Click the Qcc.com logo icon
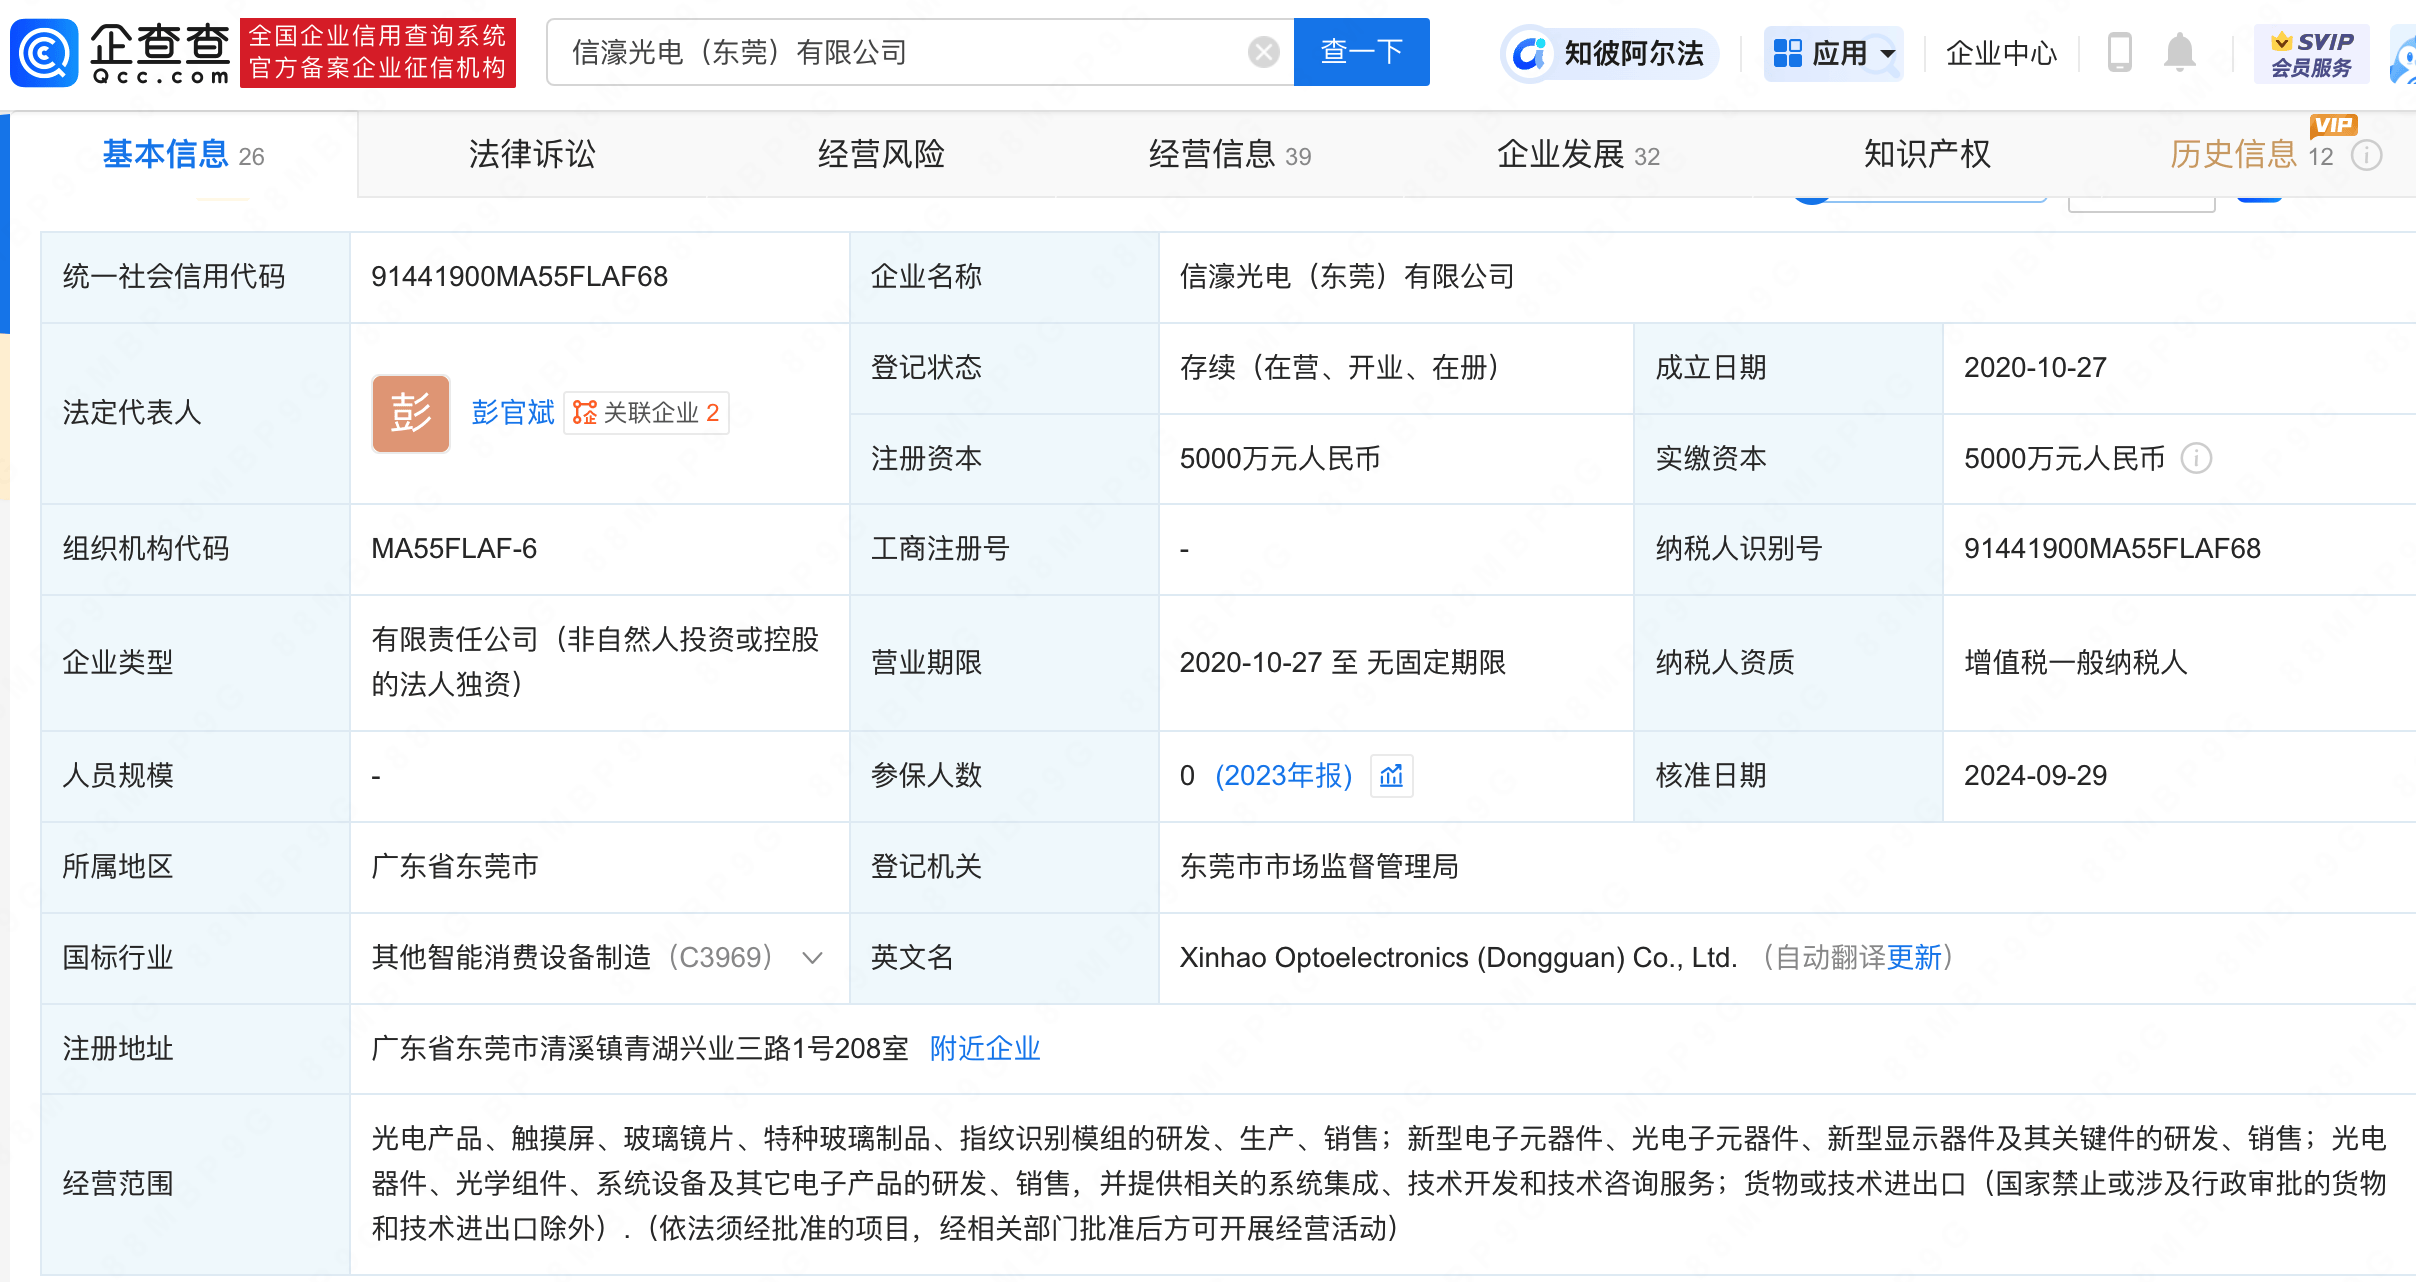Viewport: 2416px width, 1282px height. [x=44, y=52]
